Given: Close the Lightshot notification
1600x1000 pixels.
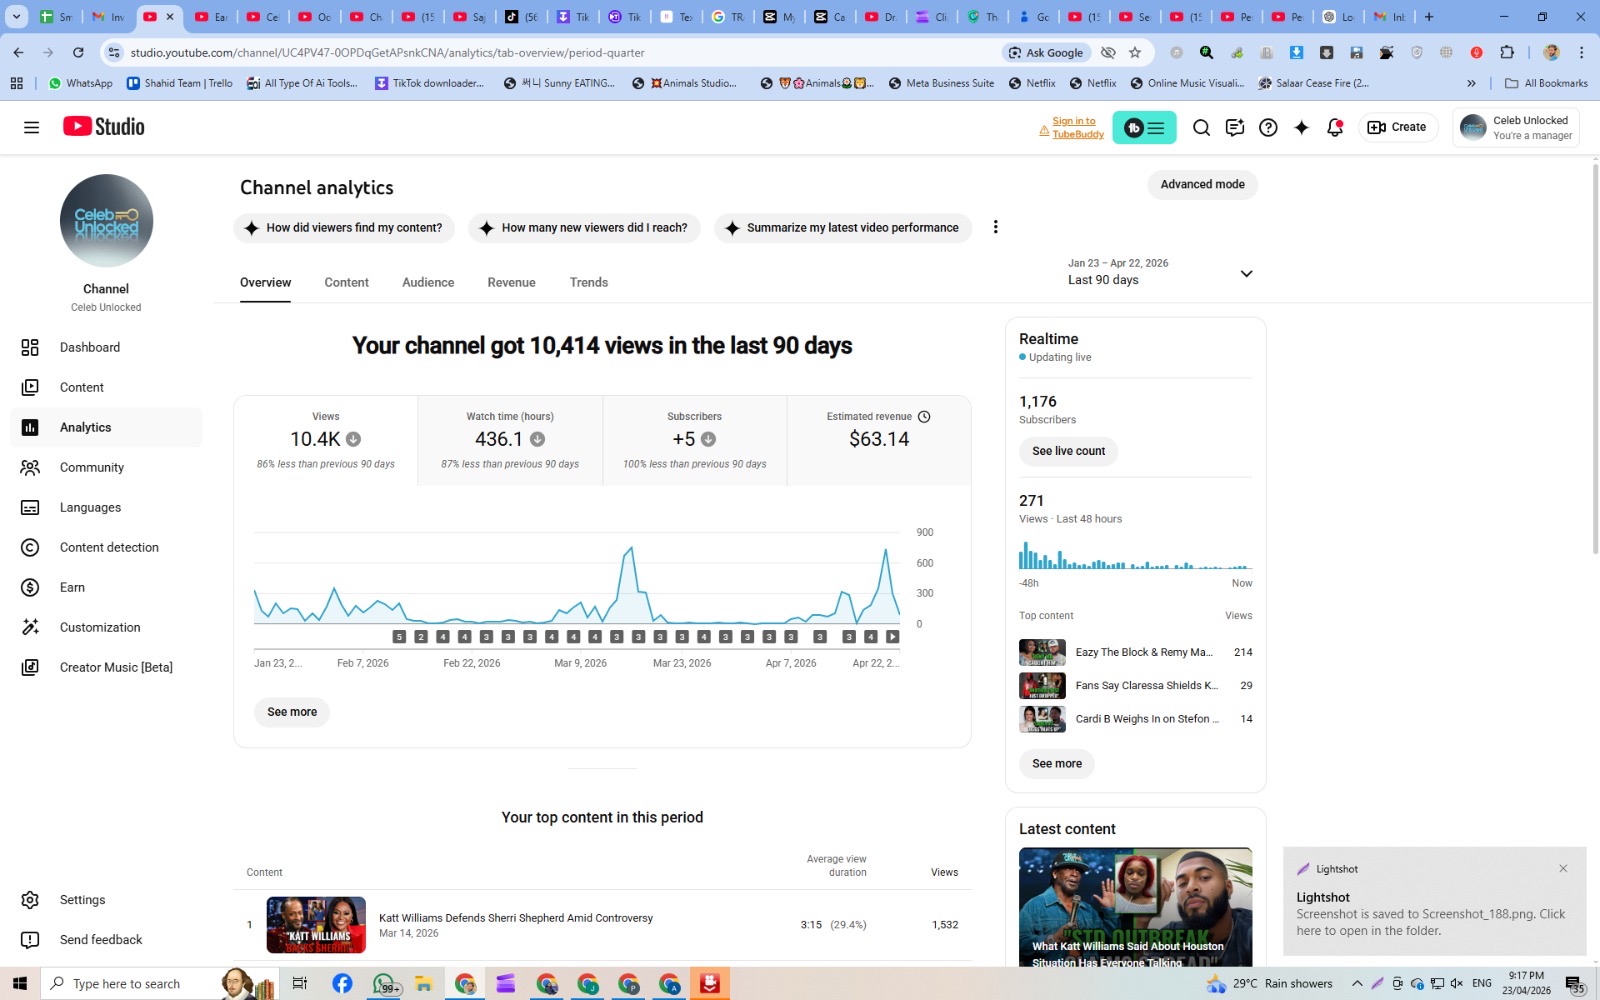Looking at the screenshot, I should coord(1563,868).
